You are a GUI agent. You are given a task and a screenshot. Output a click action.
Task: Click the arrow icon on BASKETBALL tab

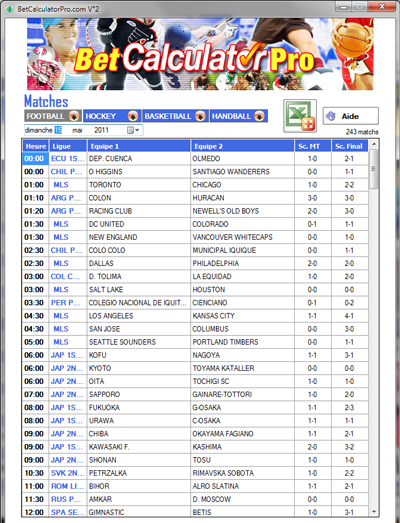(201, 116)
